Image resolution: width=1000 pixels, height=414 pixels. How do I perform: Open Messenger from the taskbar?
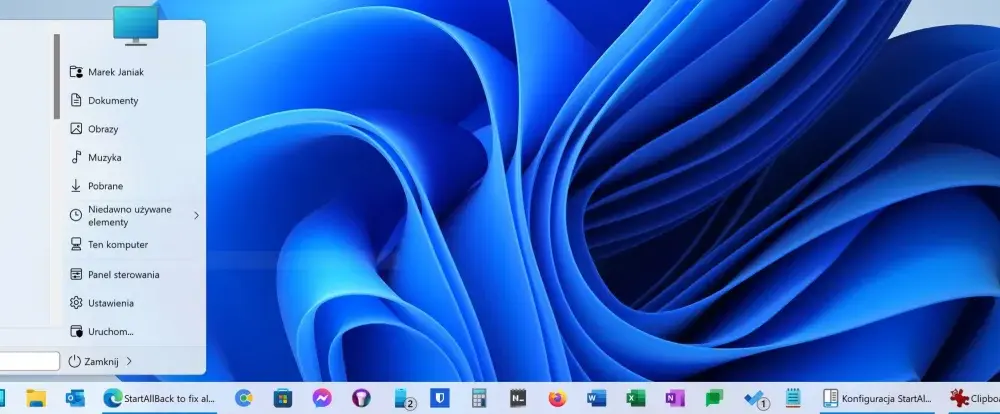tap(322, 398)
